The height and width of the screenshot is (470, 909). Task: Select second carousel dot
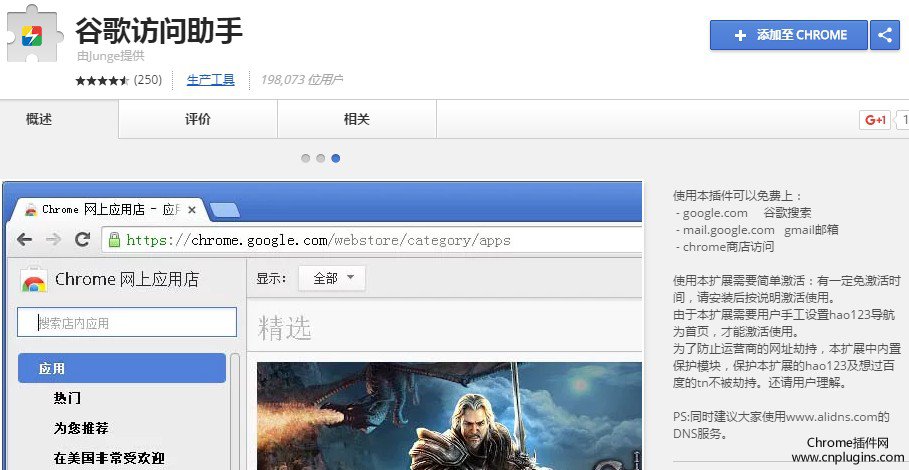tap(321, 158)
